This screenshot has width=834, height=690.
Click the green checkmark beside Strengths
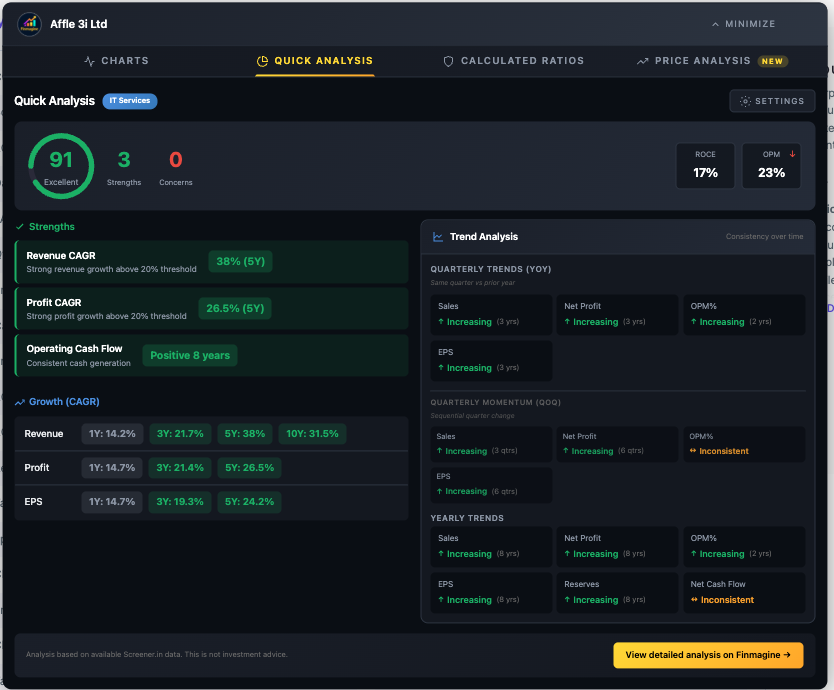19,227
